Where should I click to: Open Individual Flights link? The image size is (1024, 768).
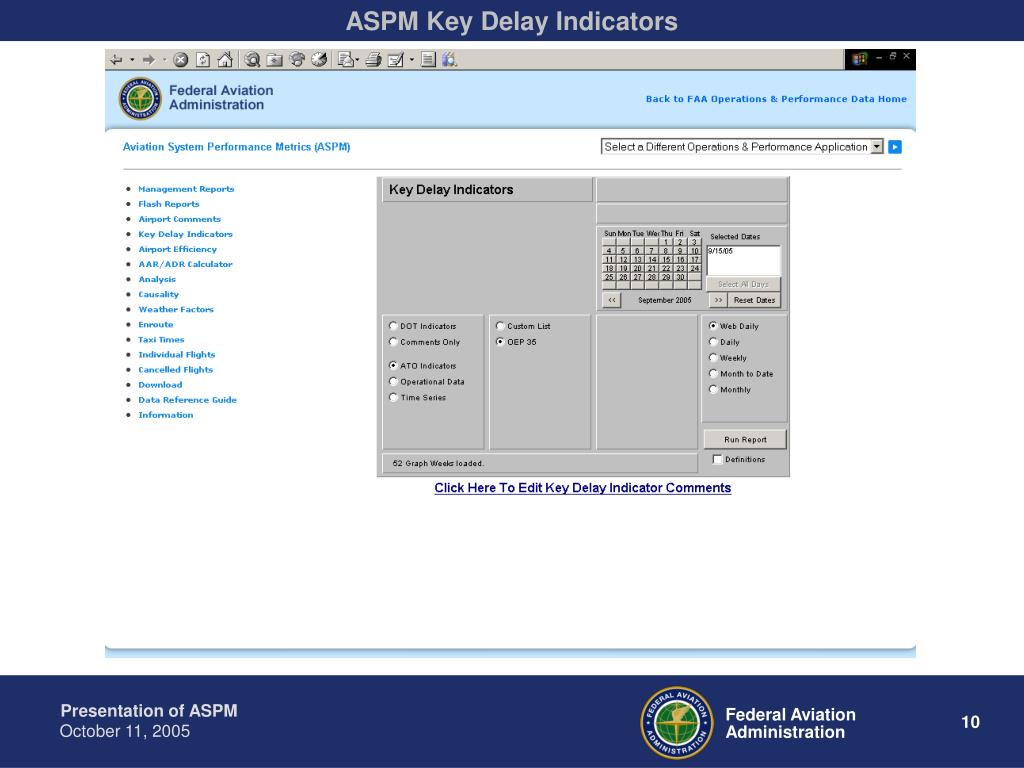[177, 354]
